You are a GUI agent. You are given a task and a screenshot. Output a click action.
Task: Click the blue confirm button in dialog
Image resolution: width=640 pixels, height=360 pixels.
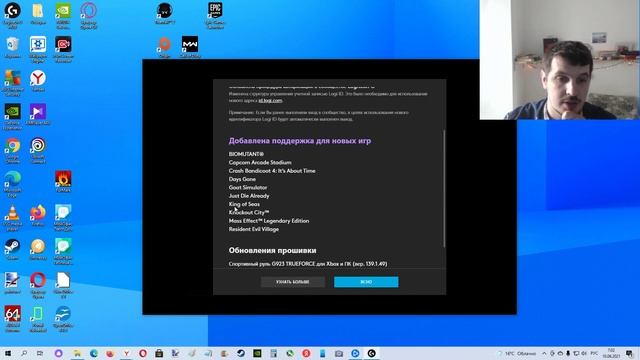pyautogui.click(x=366, y=282)
